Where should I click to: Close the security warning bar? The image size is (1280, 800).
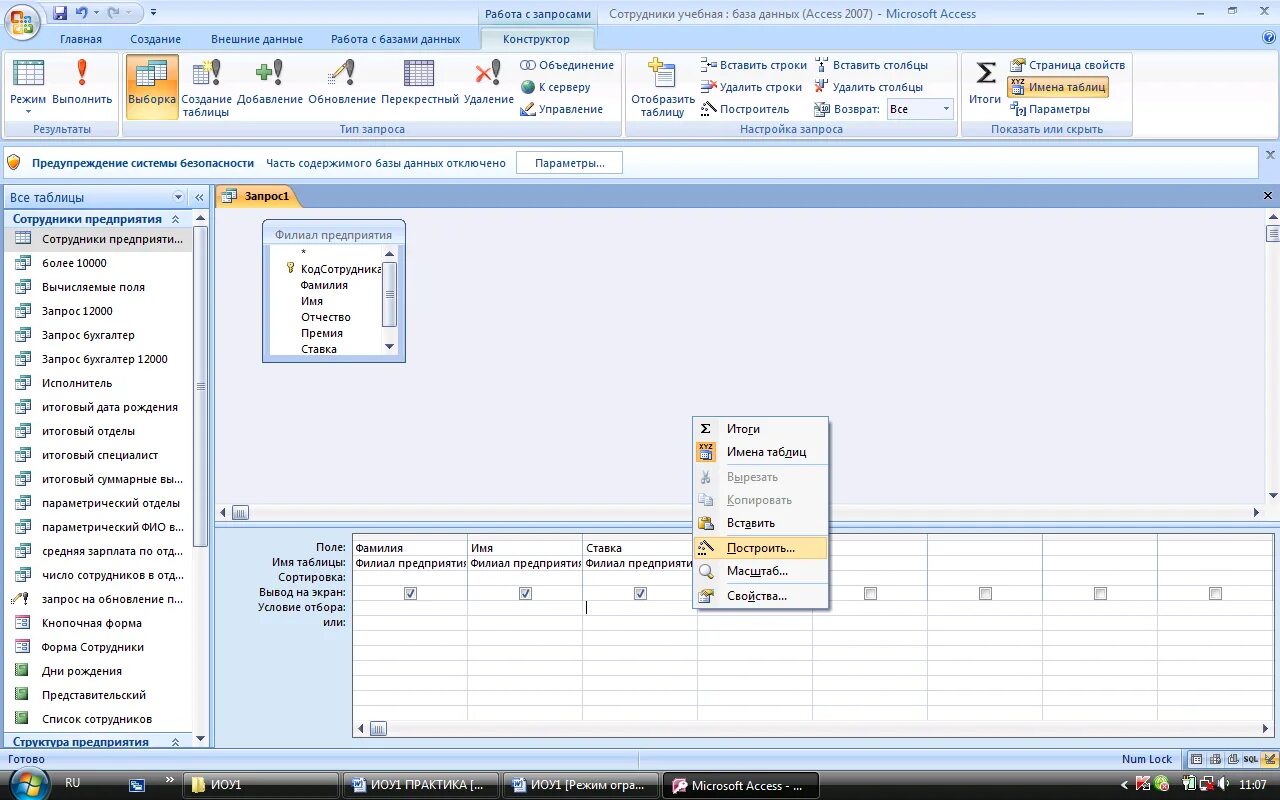tap(1271, 155)
